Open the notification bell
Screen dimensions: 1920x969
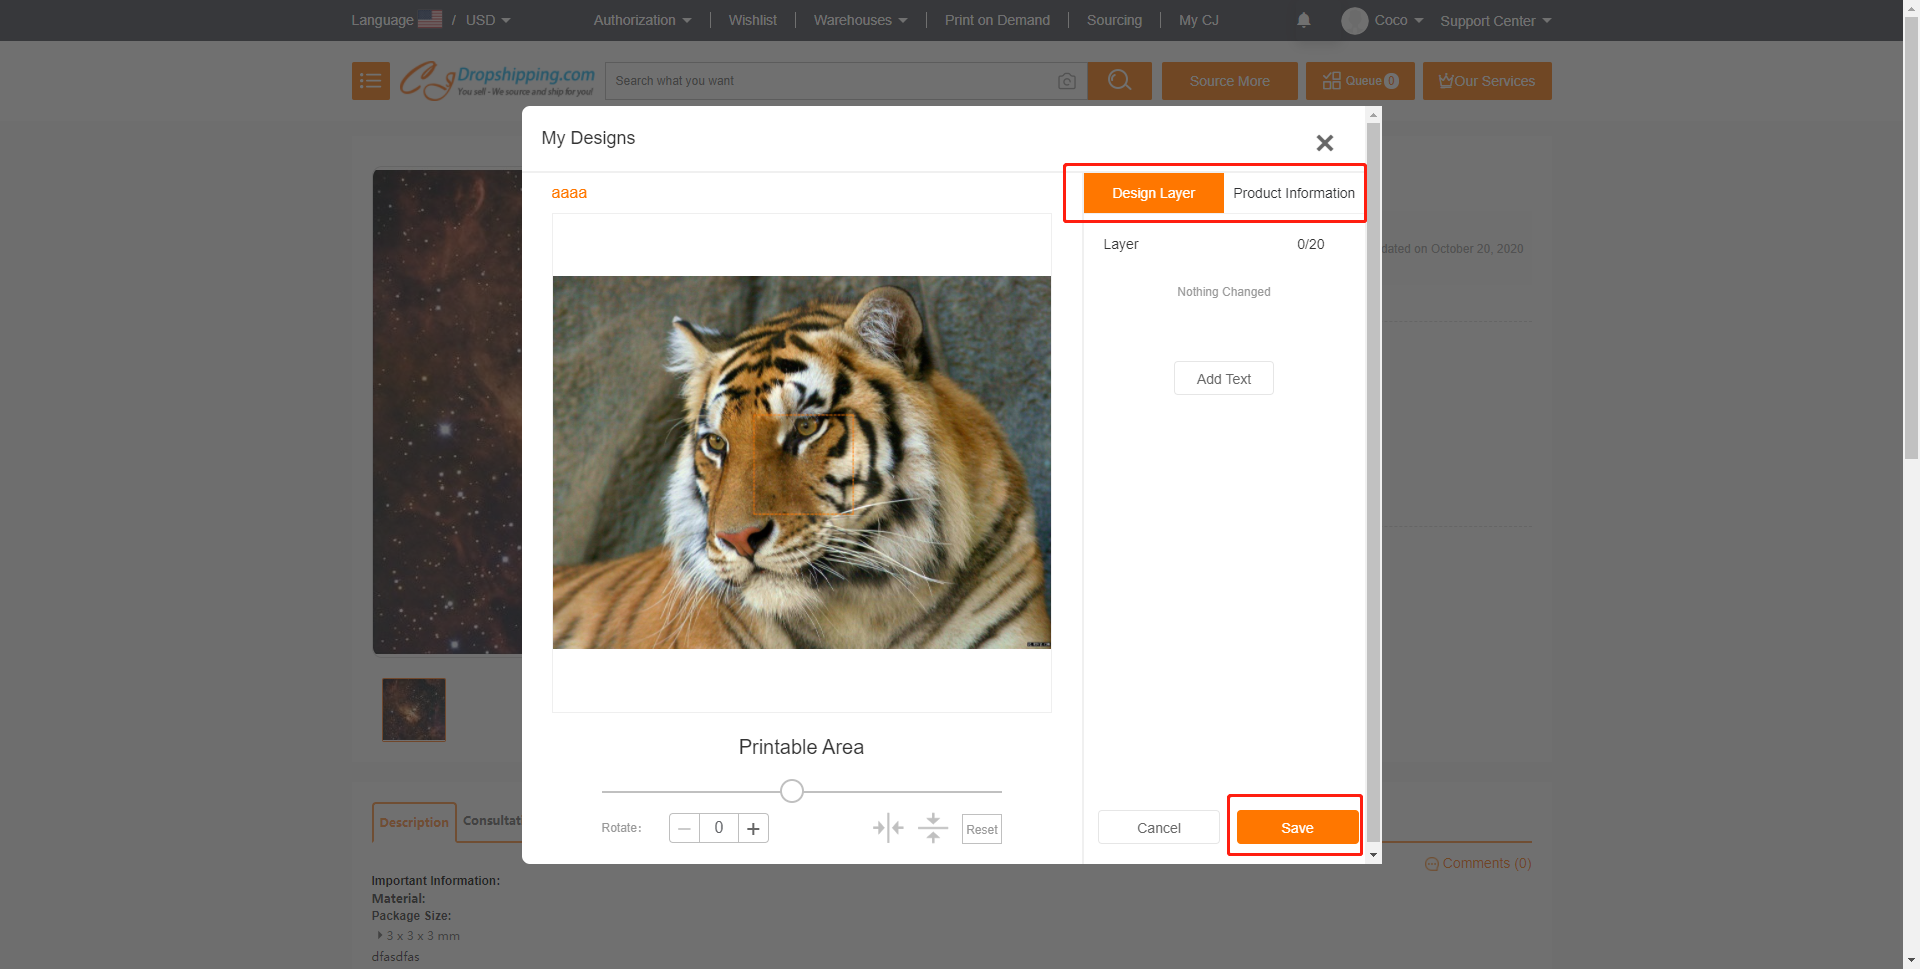tap(1303, 20)
